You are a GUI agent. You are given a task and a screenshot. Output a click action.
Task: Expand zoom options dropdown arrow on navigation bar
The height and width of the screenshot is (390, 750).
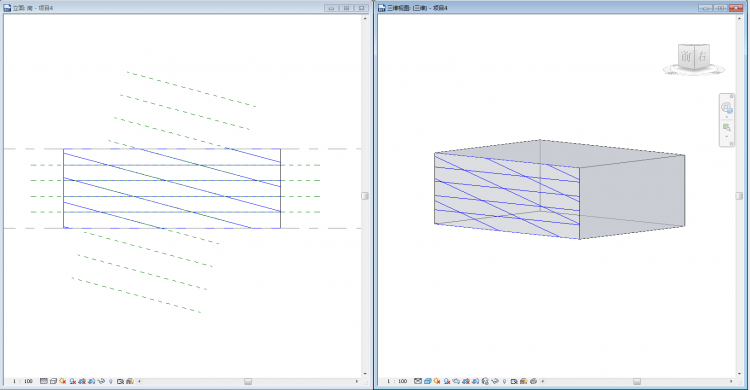click(727, 136)
